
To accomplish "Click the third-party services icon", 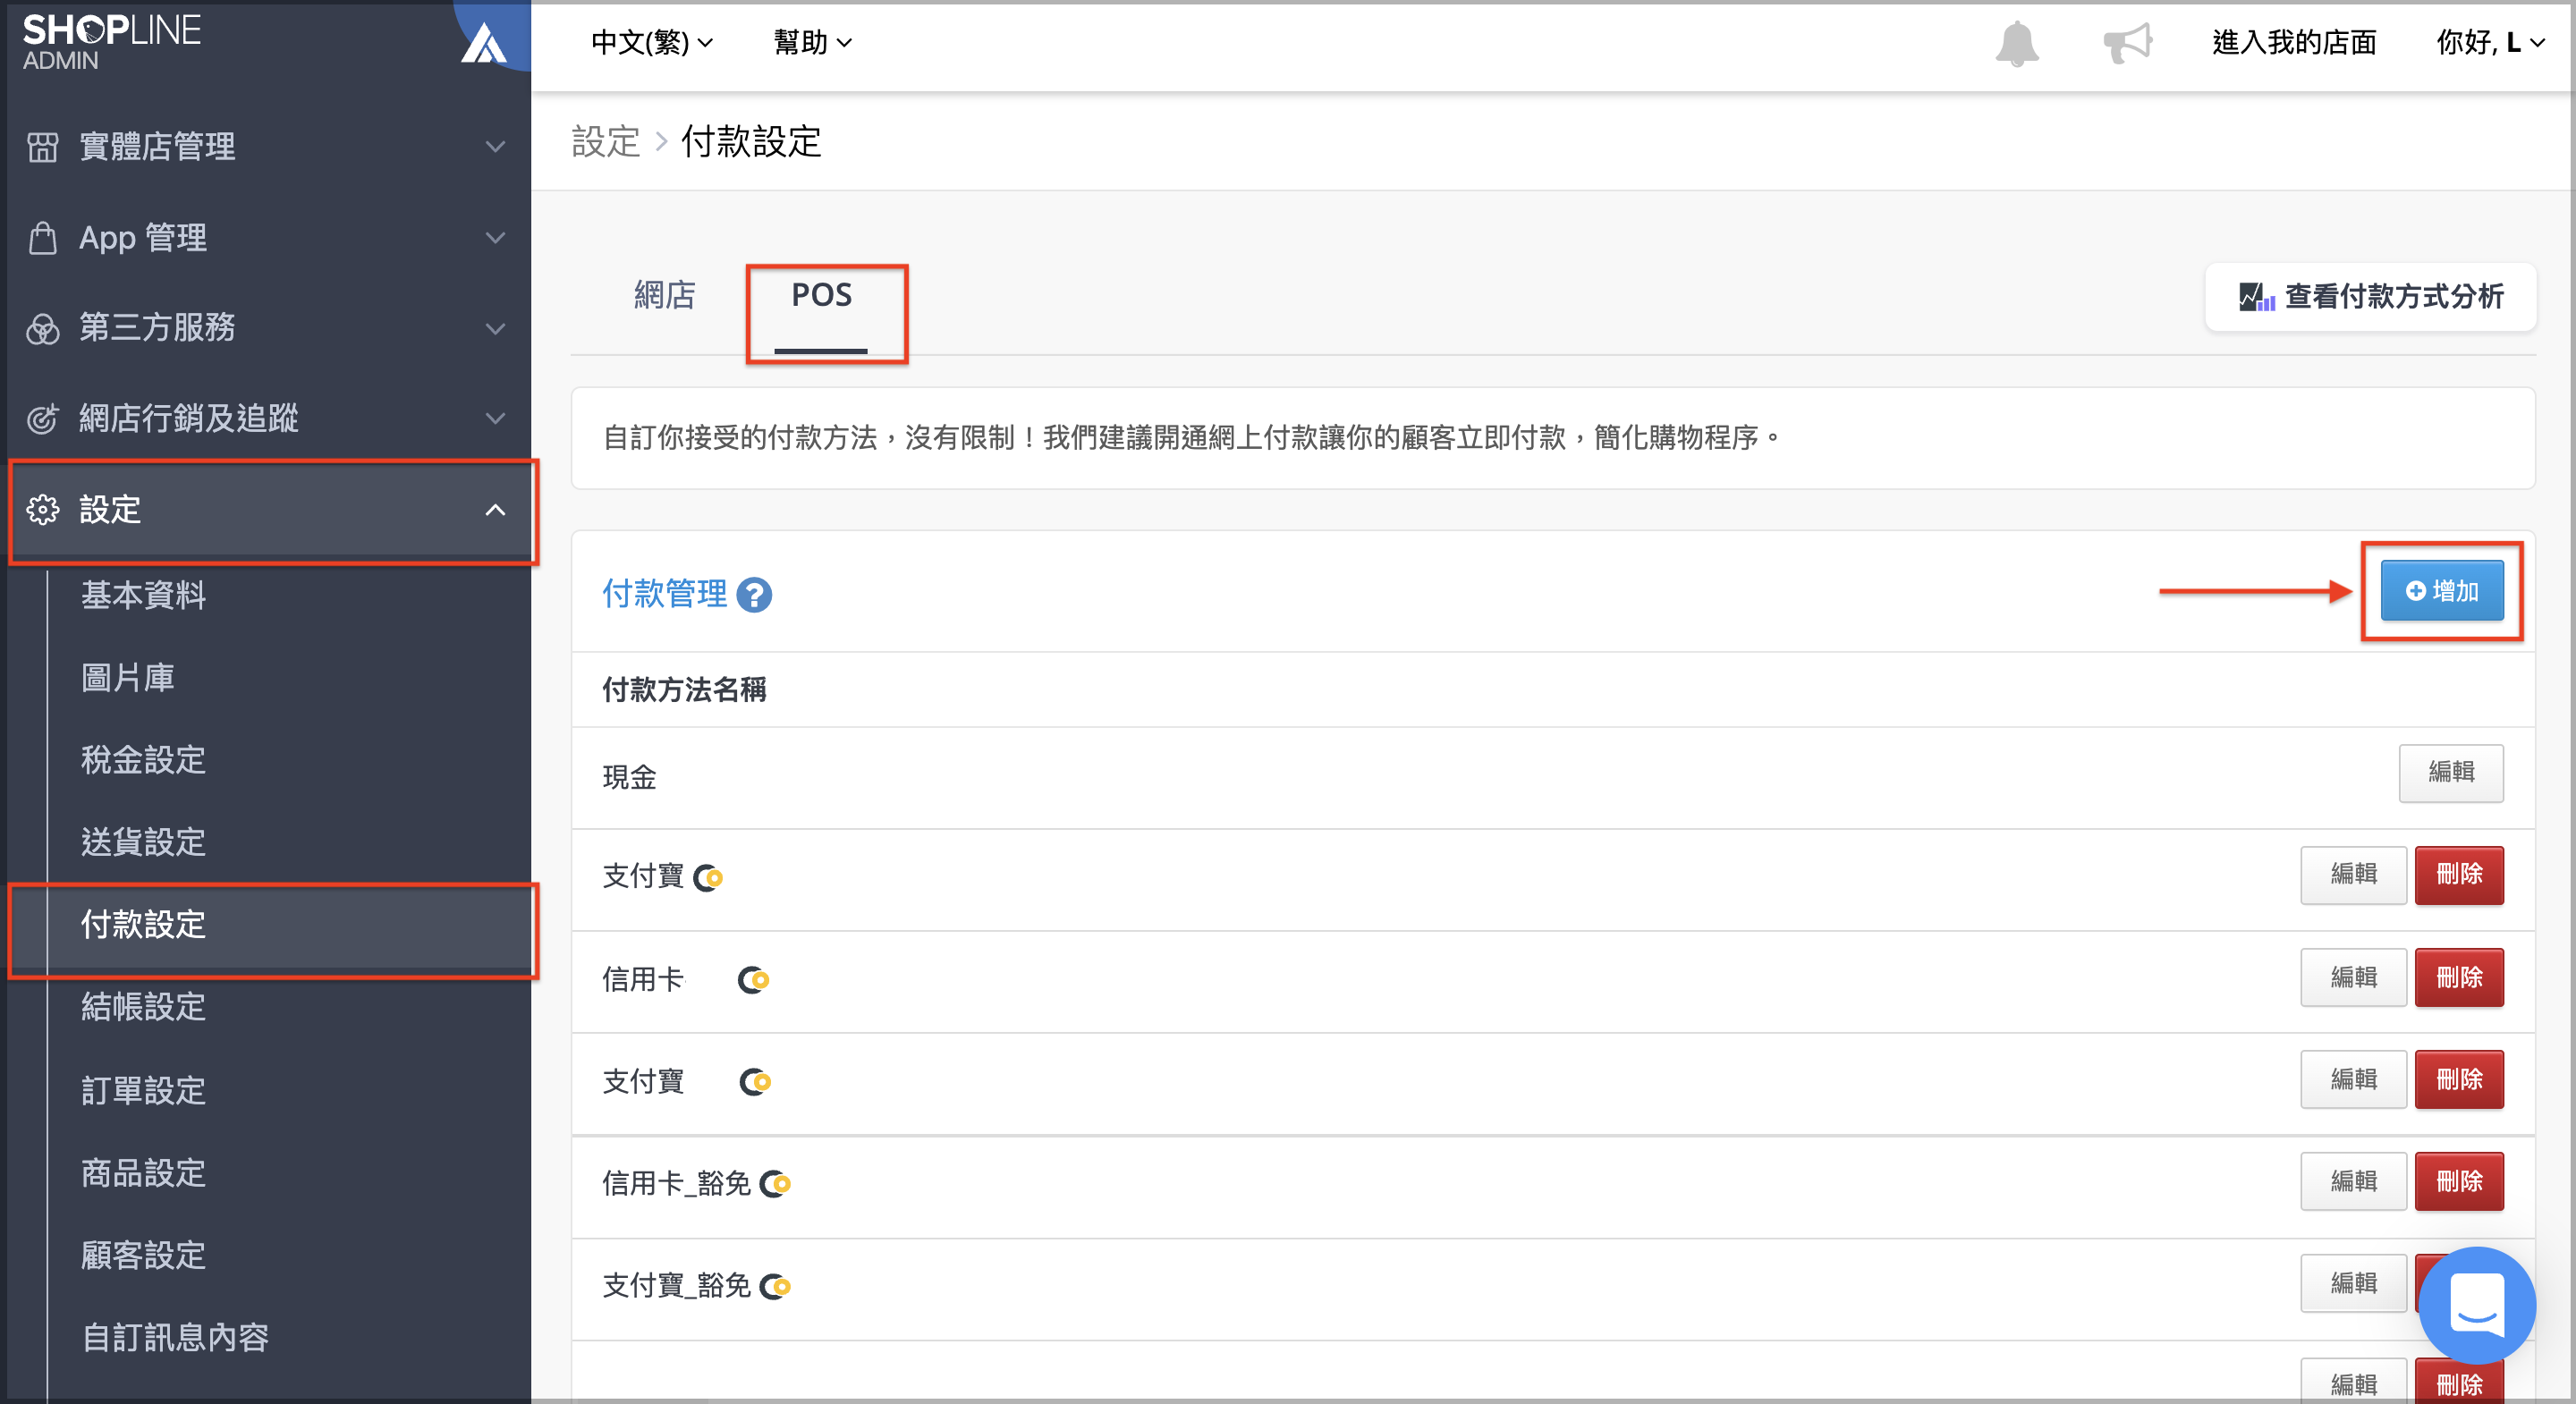I will [42, 328].
